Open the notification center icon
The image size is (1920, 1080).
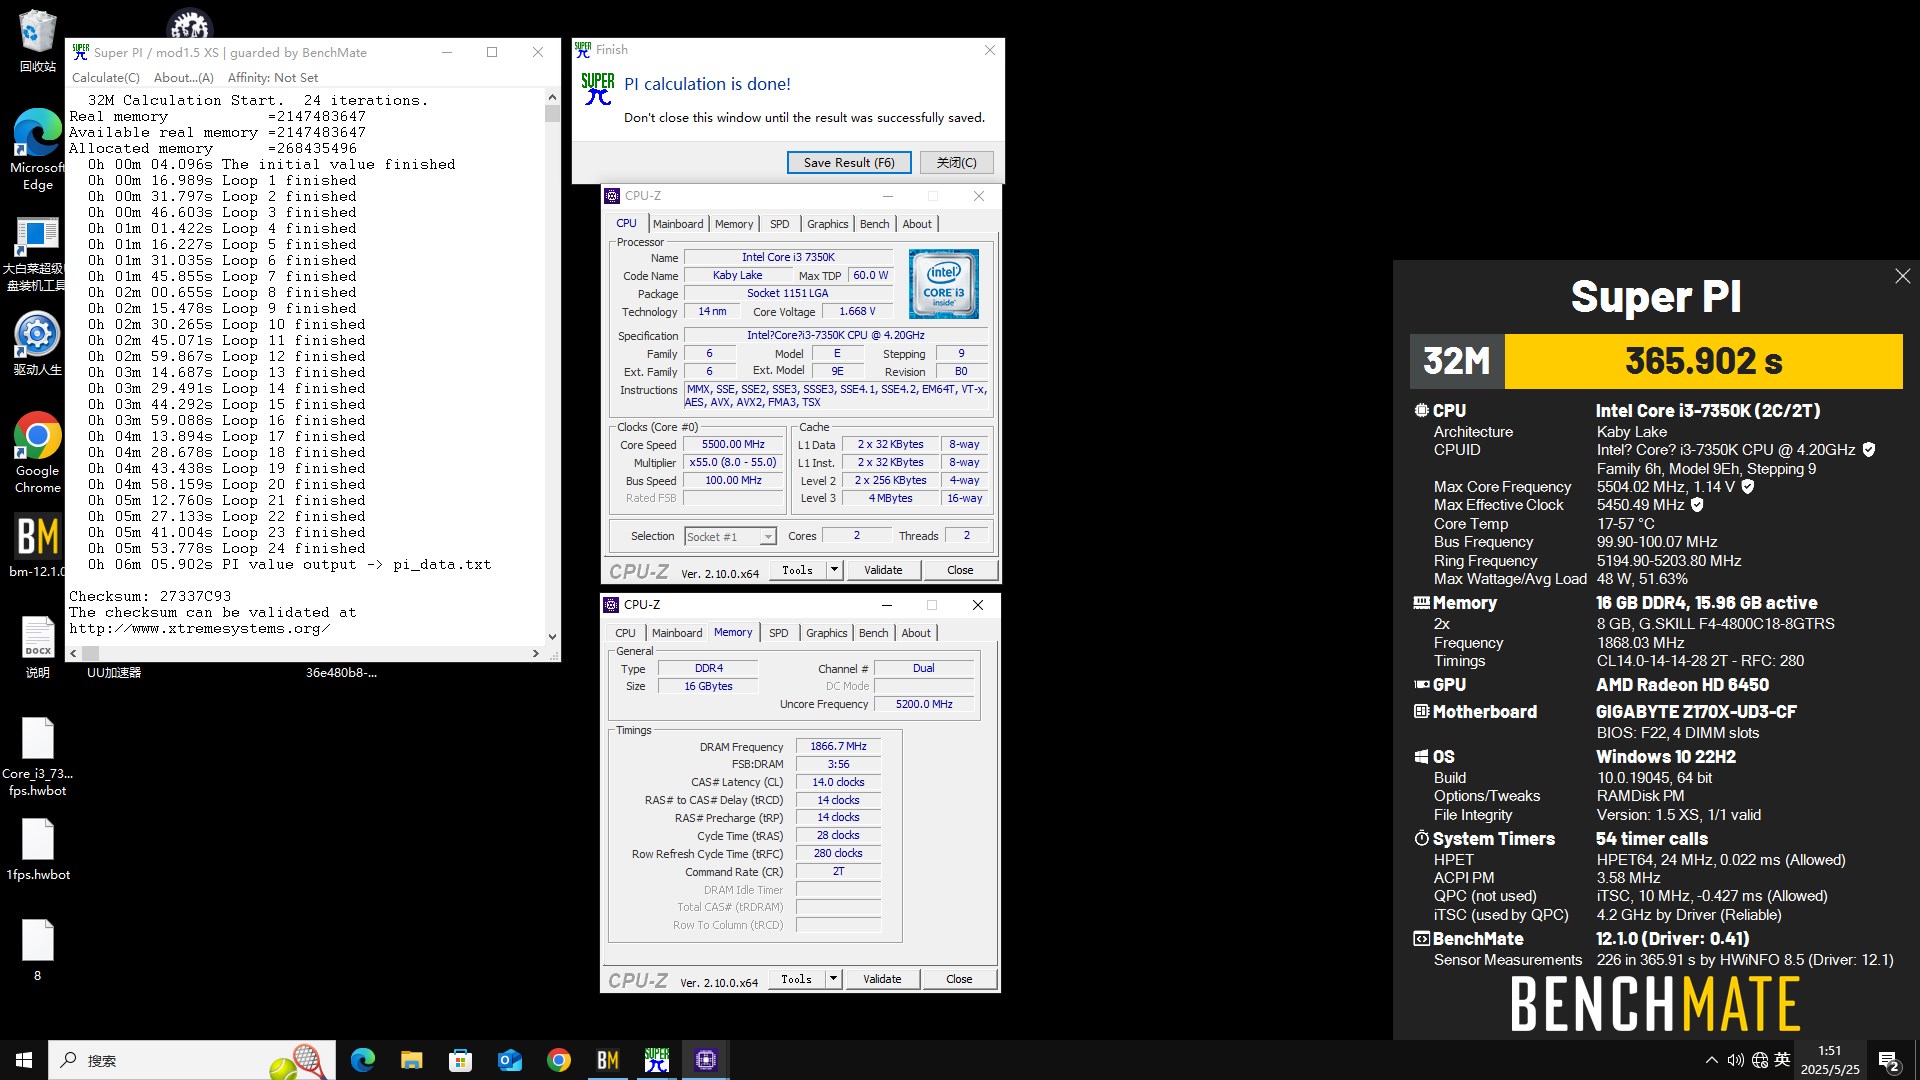point(1889,1060)
